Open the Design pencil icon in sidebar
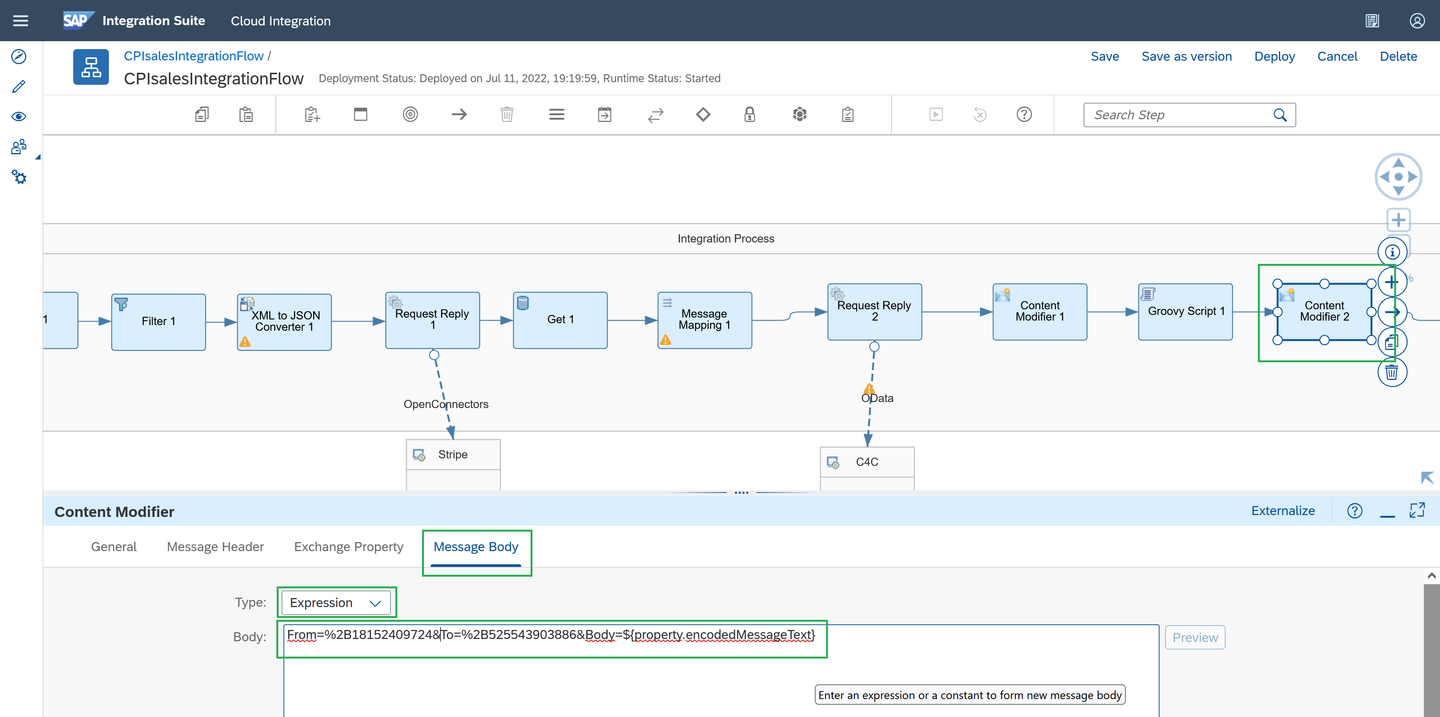Viewport: 1440px width, 717px height. point(18,87)
